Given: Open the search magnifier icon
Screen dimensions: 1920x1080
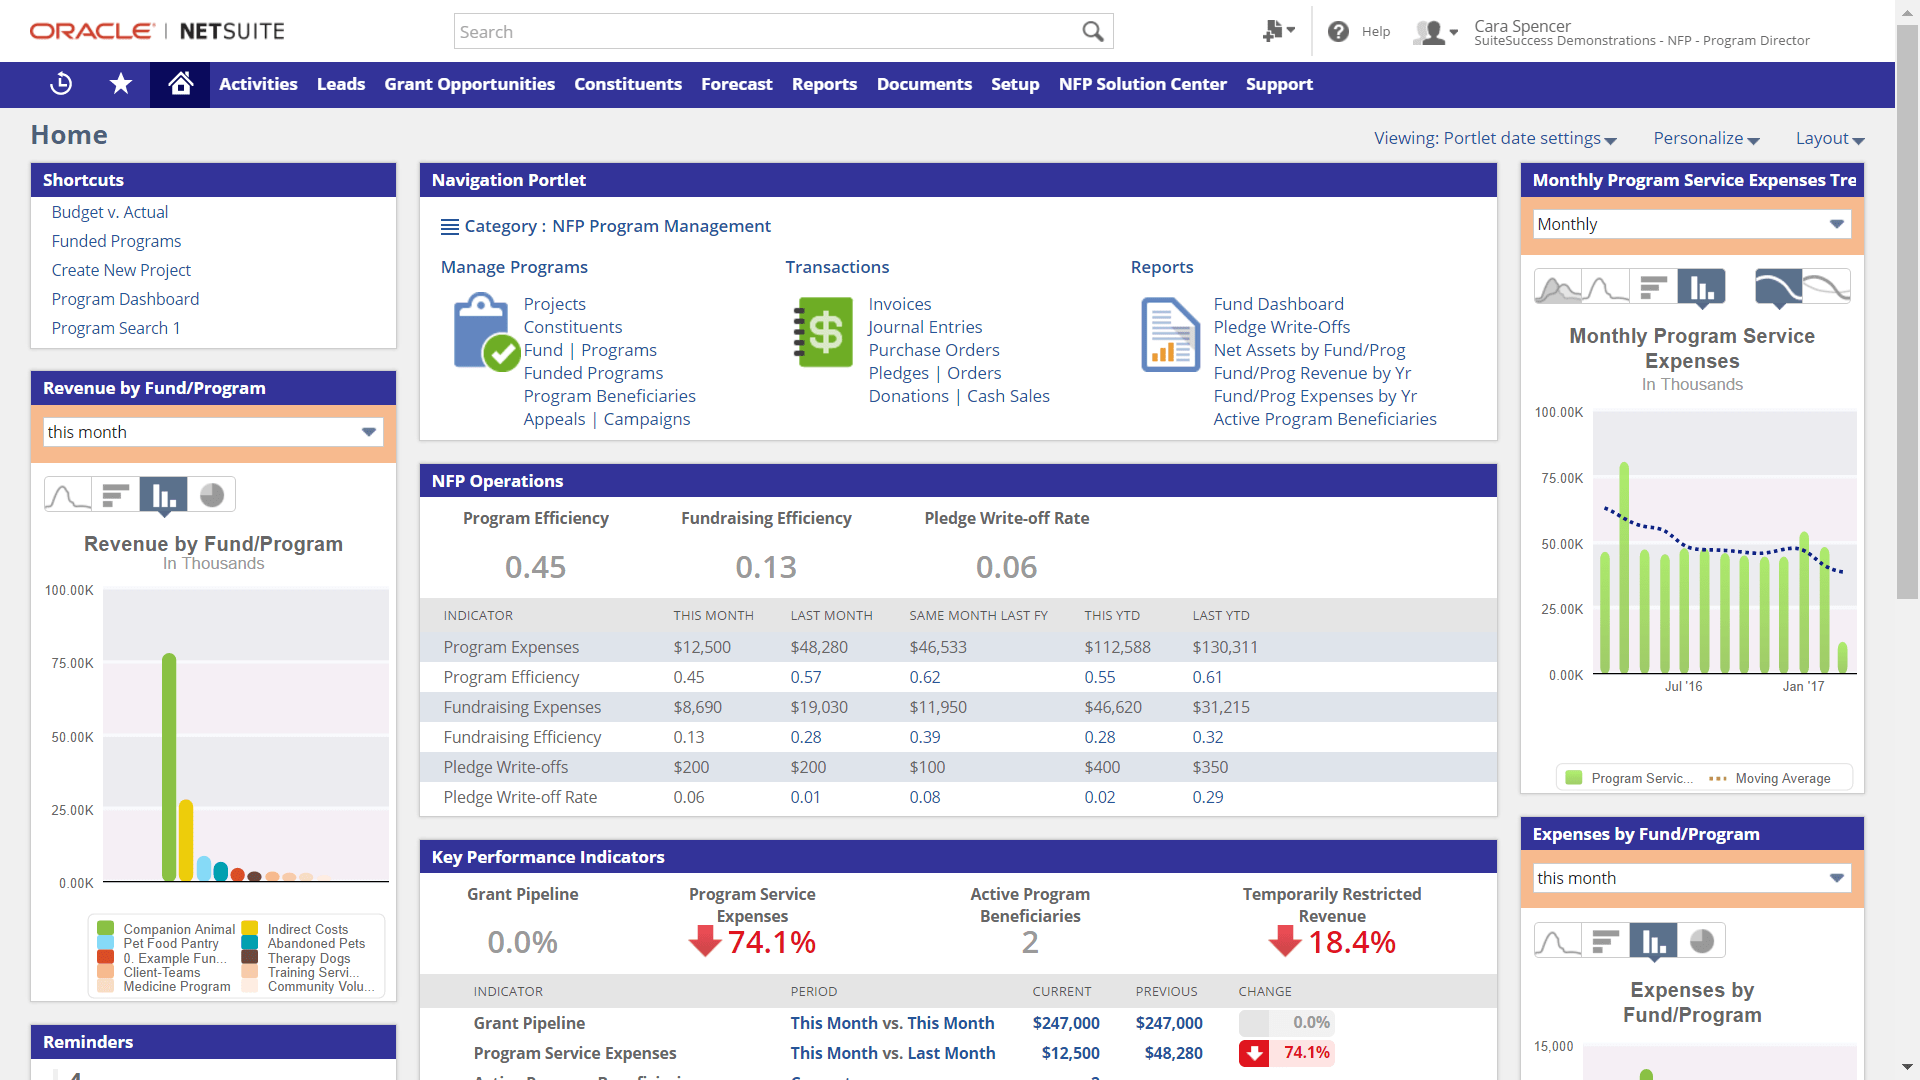Looking at the screenshot, I should [1092, 31].
